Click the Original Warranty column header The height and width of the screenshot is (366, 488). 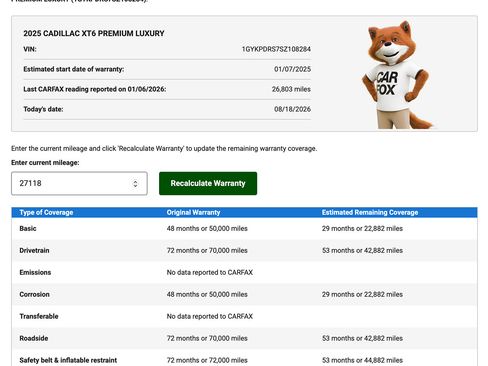click(x=193, y=212)
